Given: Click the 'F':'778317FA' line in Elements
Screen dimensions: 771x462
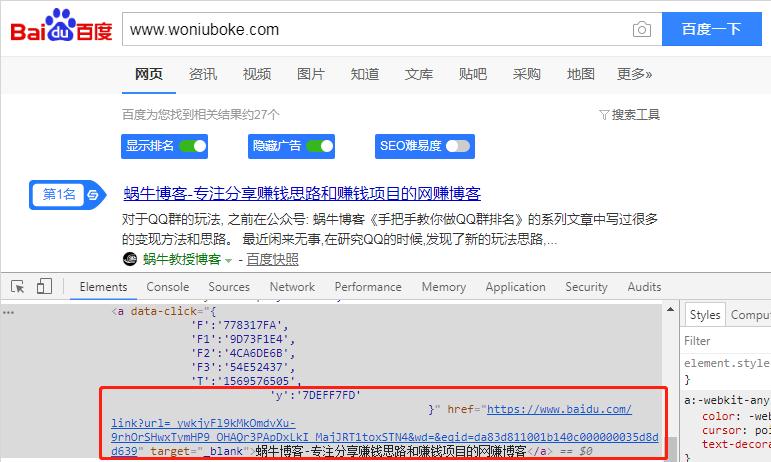Looking at the screenshot, I should click(x=239, y=325).
